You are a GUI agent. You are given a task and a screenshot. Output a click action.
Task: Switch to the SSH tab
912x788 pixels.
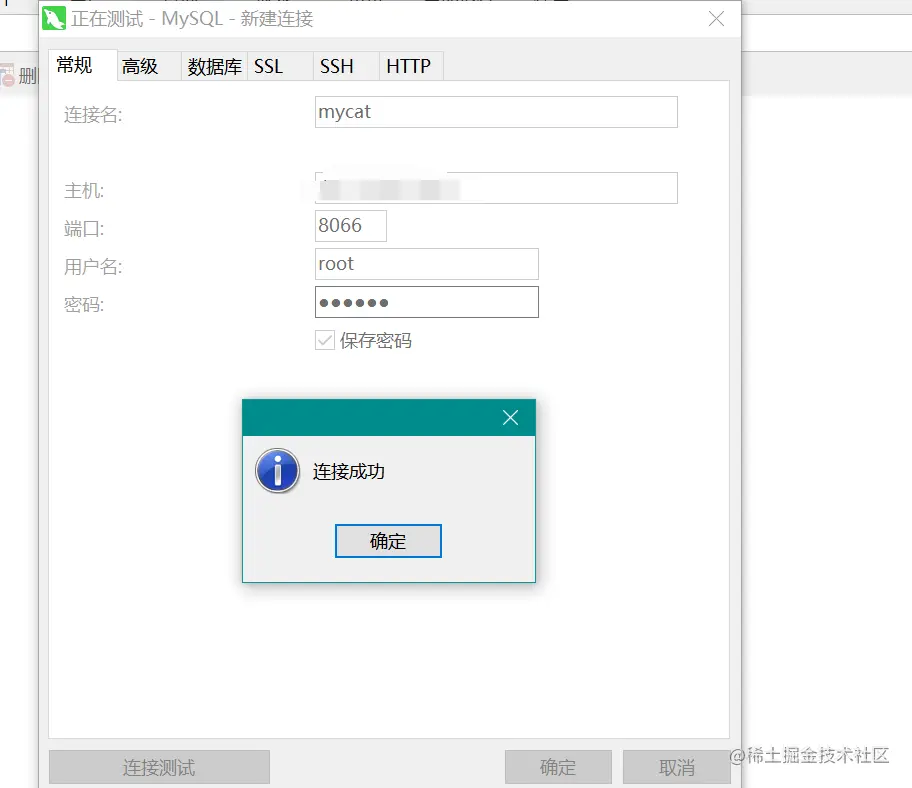pos(347,66)
